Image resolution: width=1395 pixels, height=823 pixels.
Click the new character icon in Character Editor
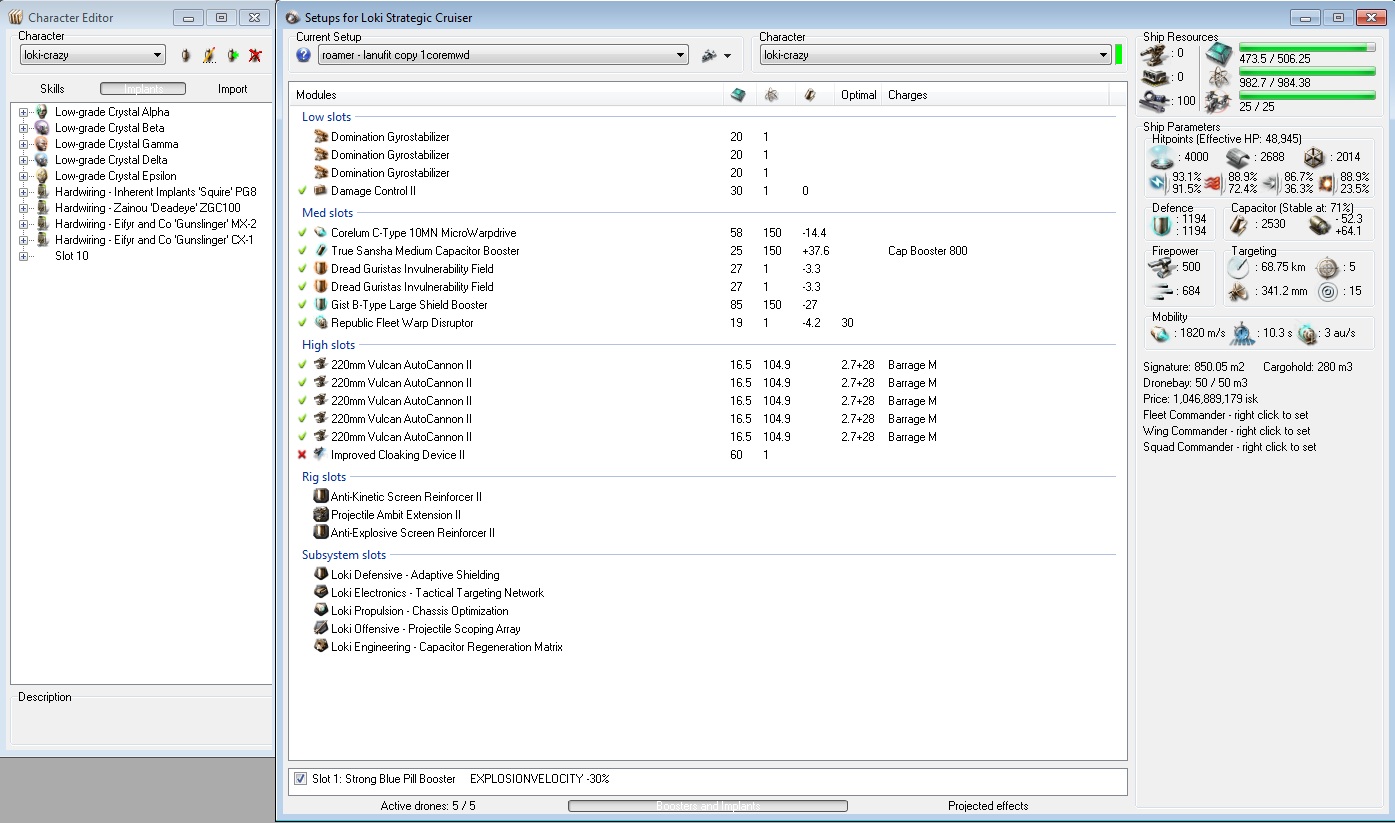186,56
